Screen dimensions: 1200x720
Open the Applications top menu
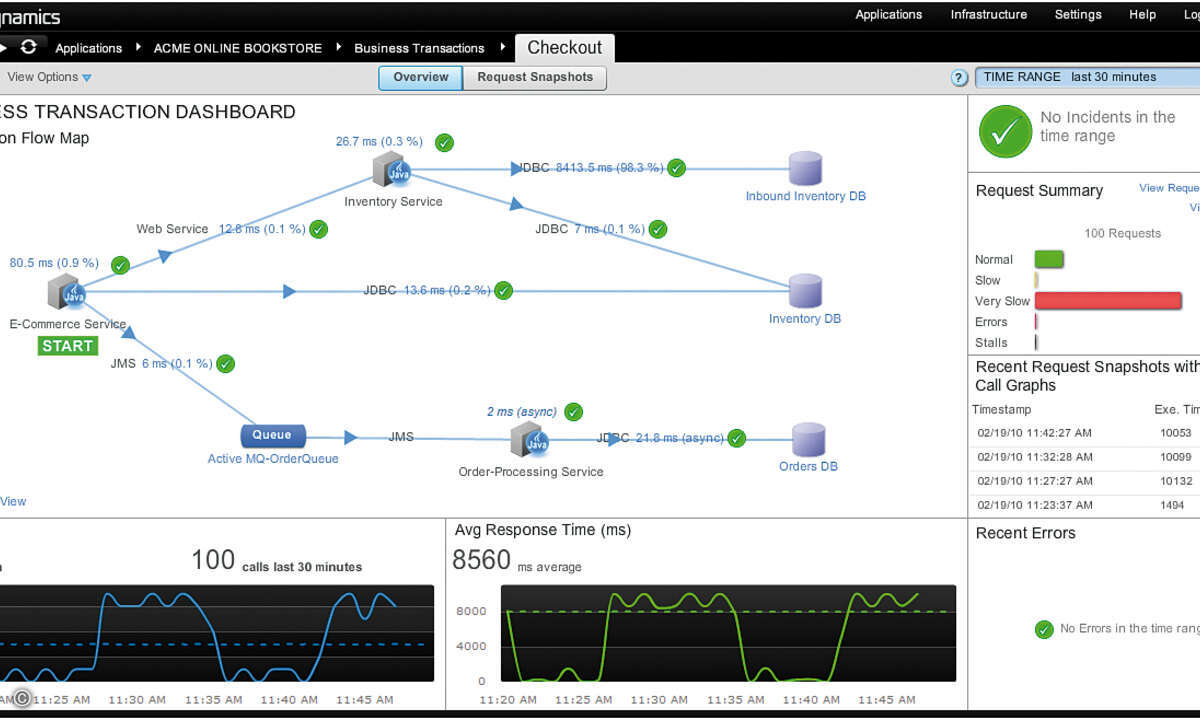888,15
